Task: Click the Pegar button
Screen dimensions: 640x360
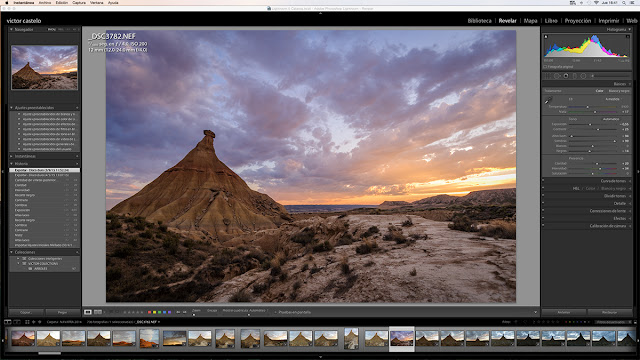Action: pos(62,312)
